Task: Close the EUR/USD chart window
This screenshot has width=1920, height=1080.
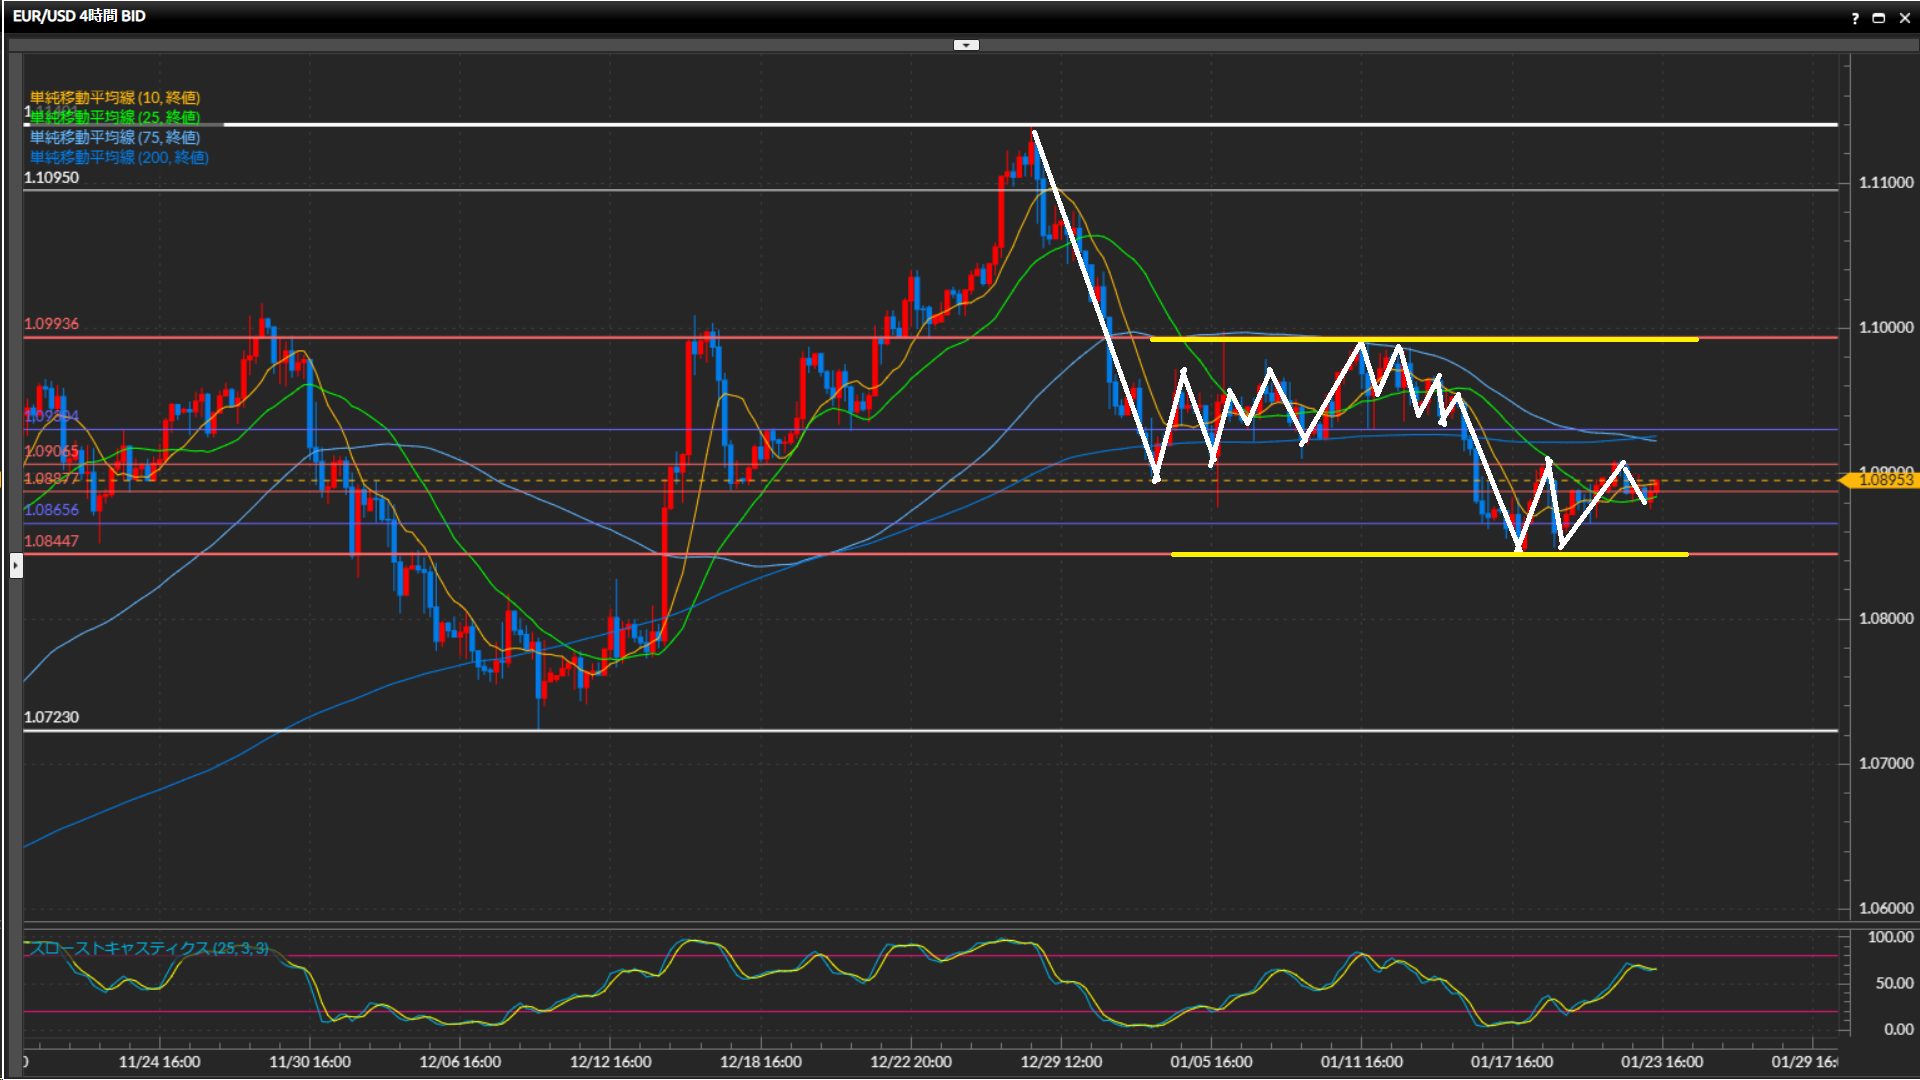Action: (1904, 18)
